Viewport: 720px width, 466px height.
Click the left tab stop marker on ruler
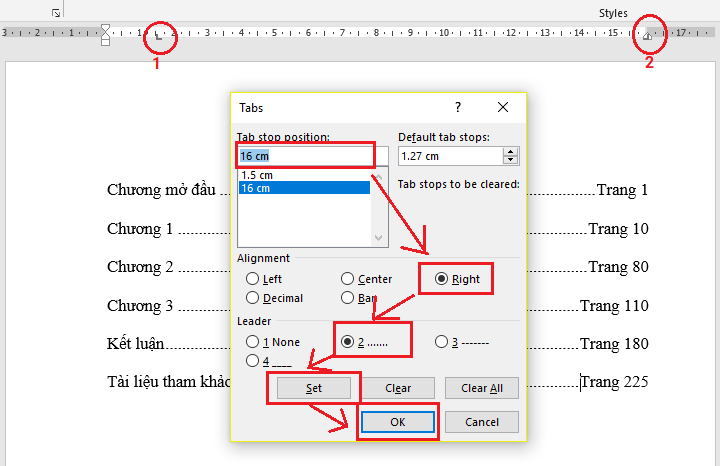[157, 35]
